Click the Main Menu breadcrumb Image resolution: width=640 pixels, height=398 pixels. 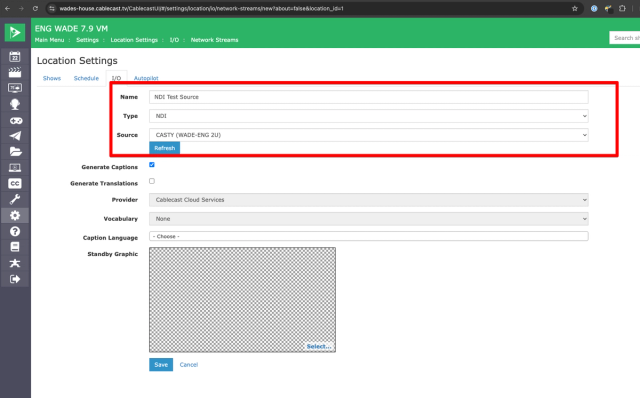[49, 40]
